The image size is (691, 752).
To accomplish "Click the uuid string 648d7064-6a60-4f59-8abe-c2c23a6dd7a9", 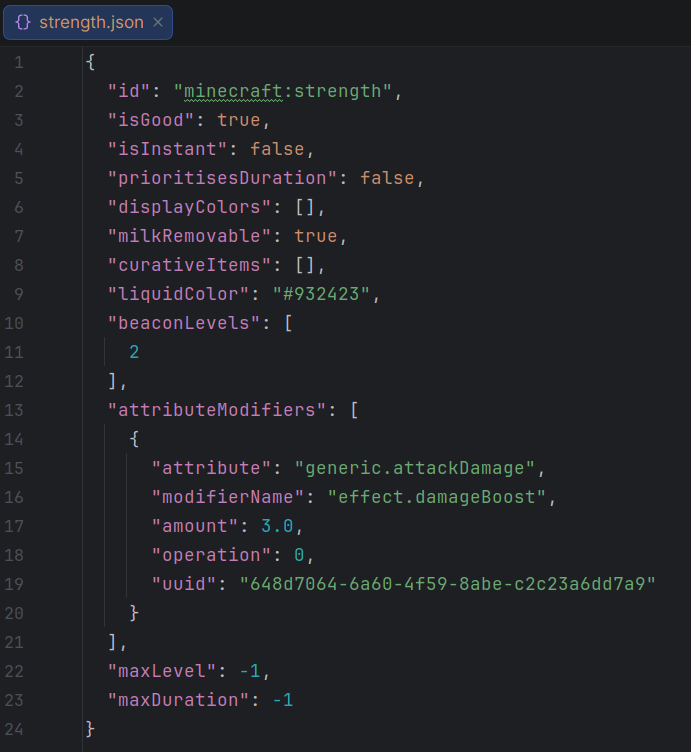I will [x=447, y=584].
